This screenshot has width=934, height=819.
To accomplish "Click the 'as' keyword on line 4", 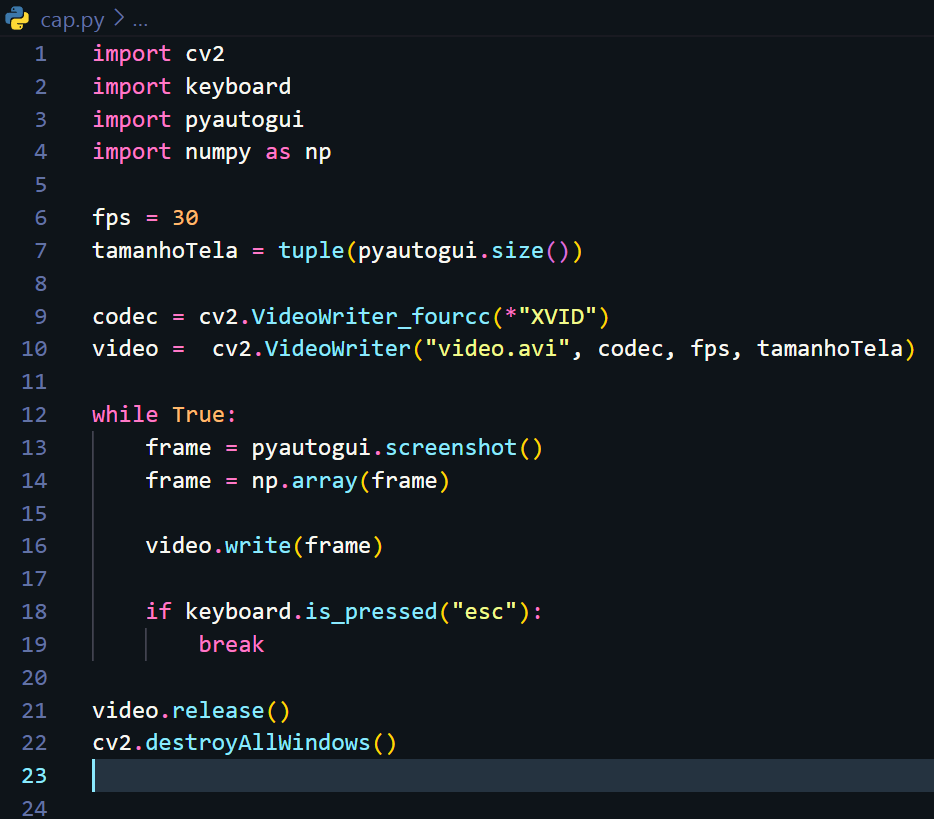I will [278, 152].
